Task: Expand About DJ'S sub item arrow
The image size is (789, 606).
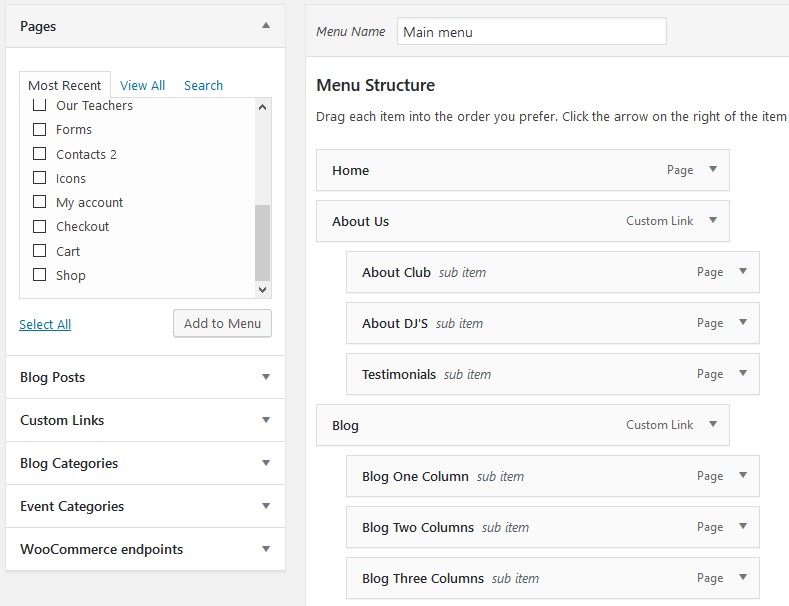Action: pyautogui.click(x=743, y=323)
